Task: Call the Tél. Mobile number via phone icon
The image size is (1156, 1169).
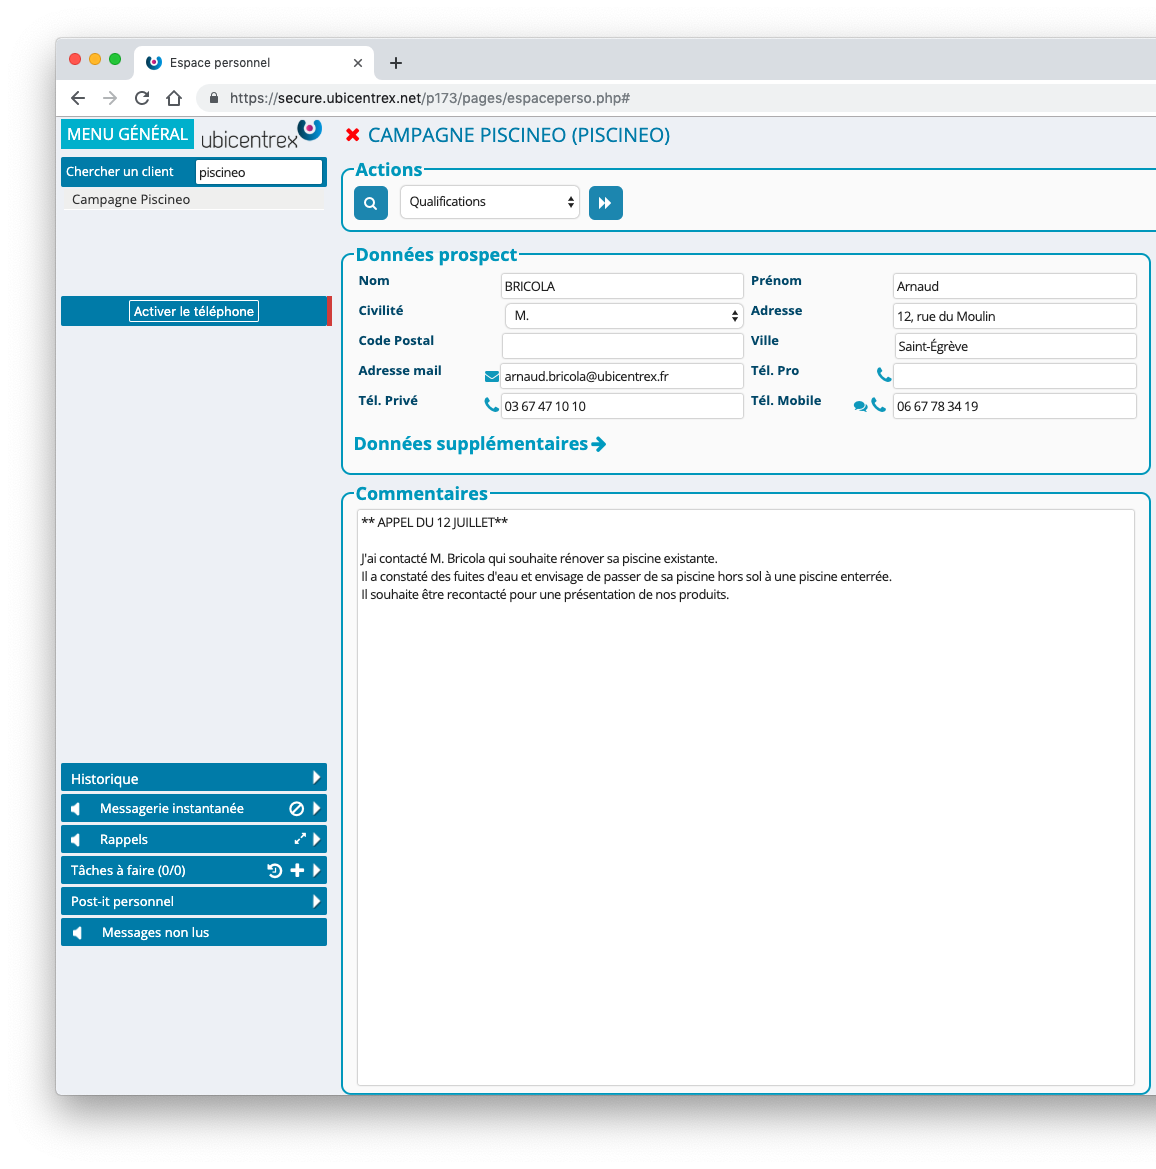Action: pos(879,406)
